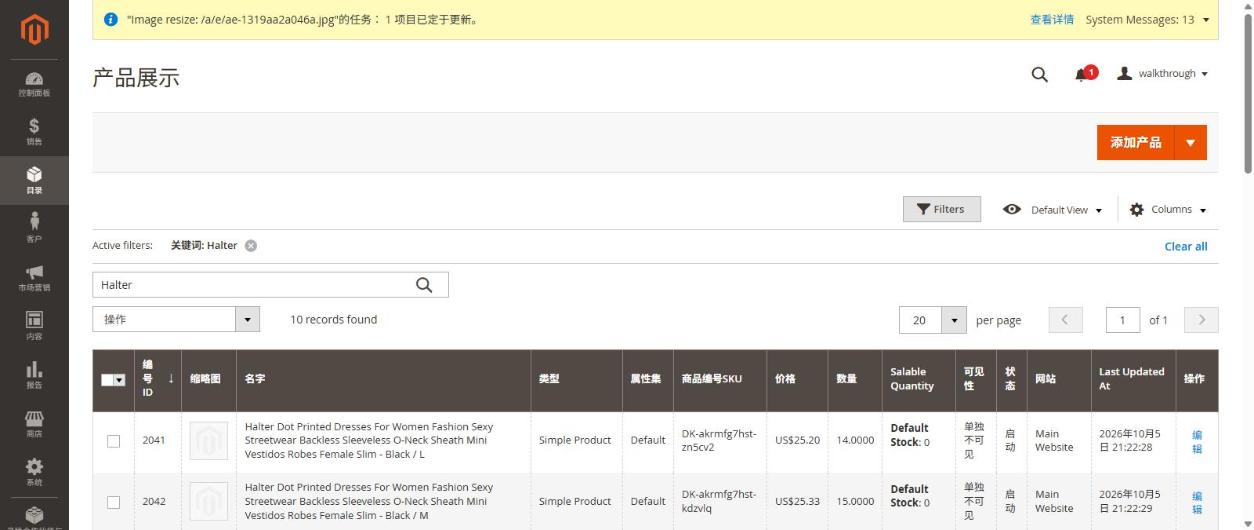The image size is (1254, 530).
Task: Sort by the 名字 column header
Action: click(x=383, y=380)
